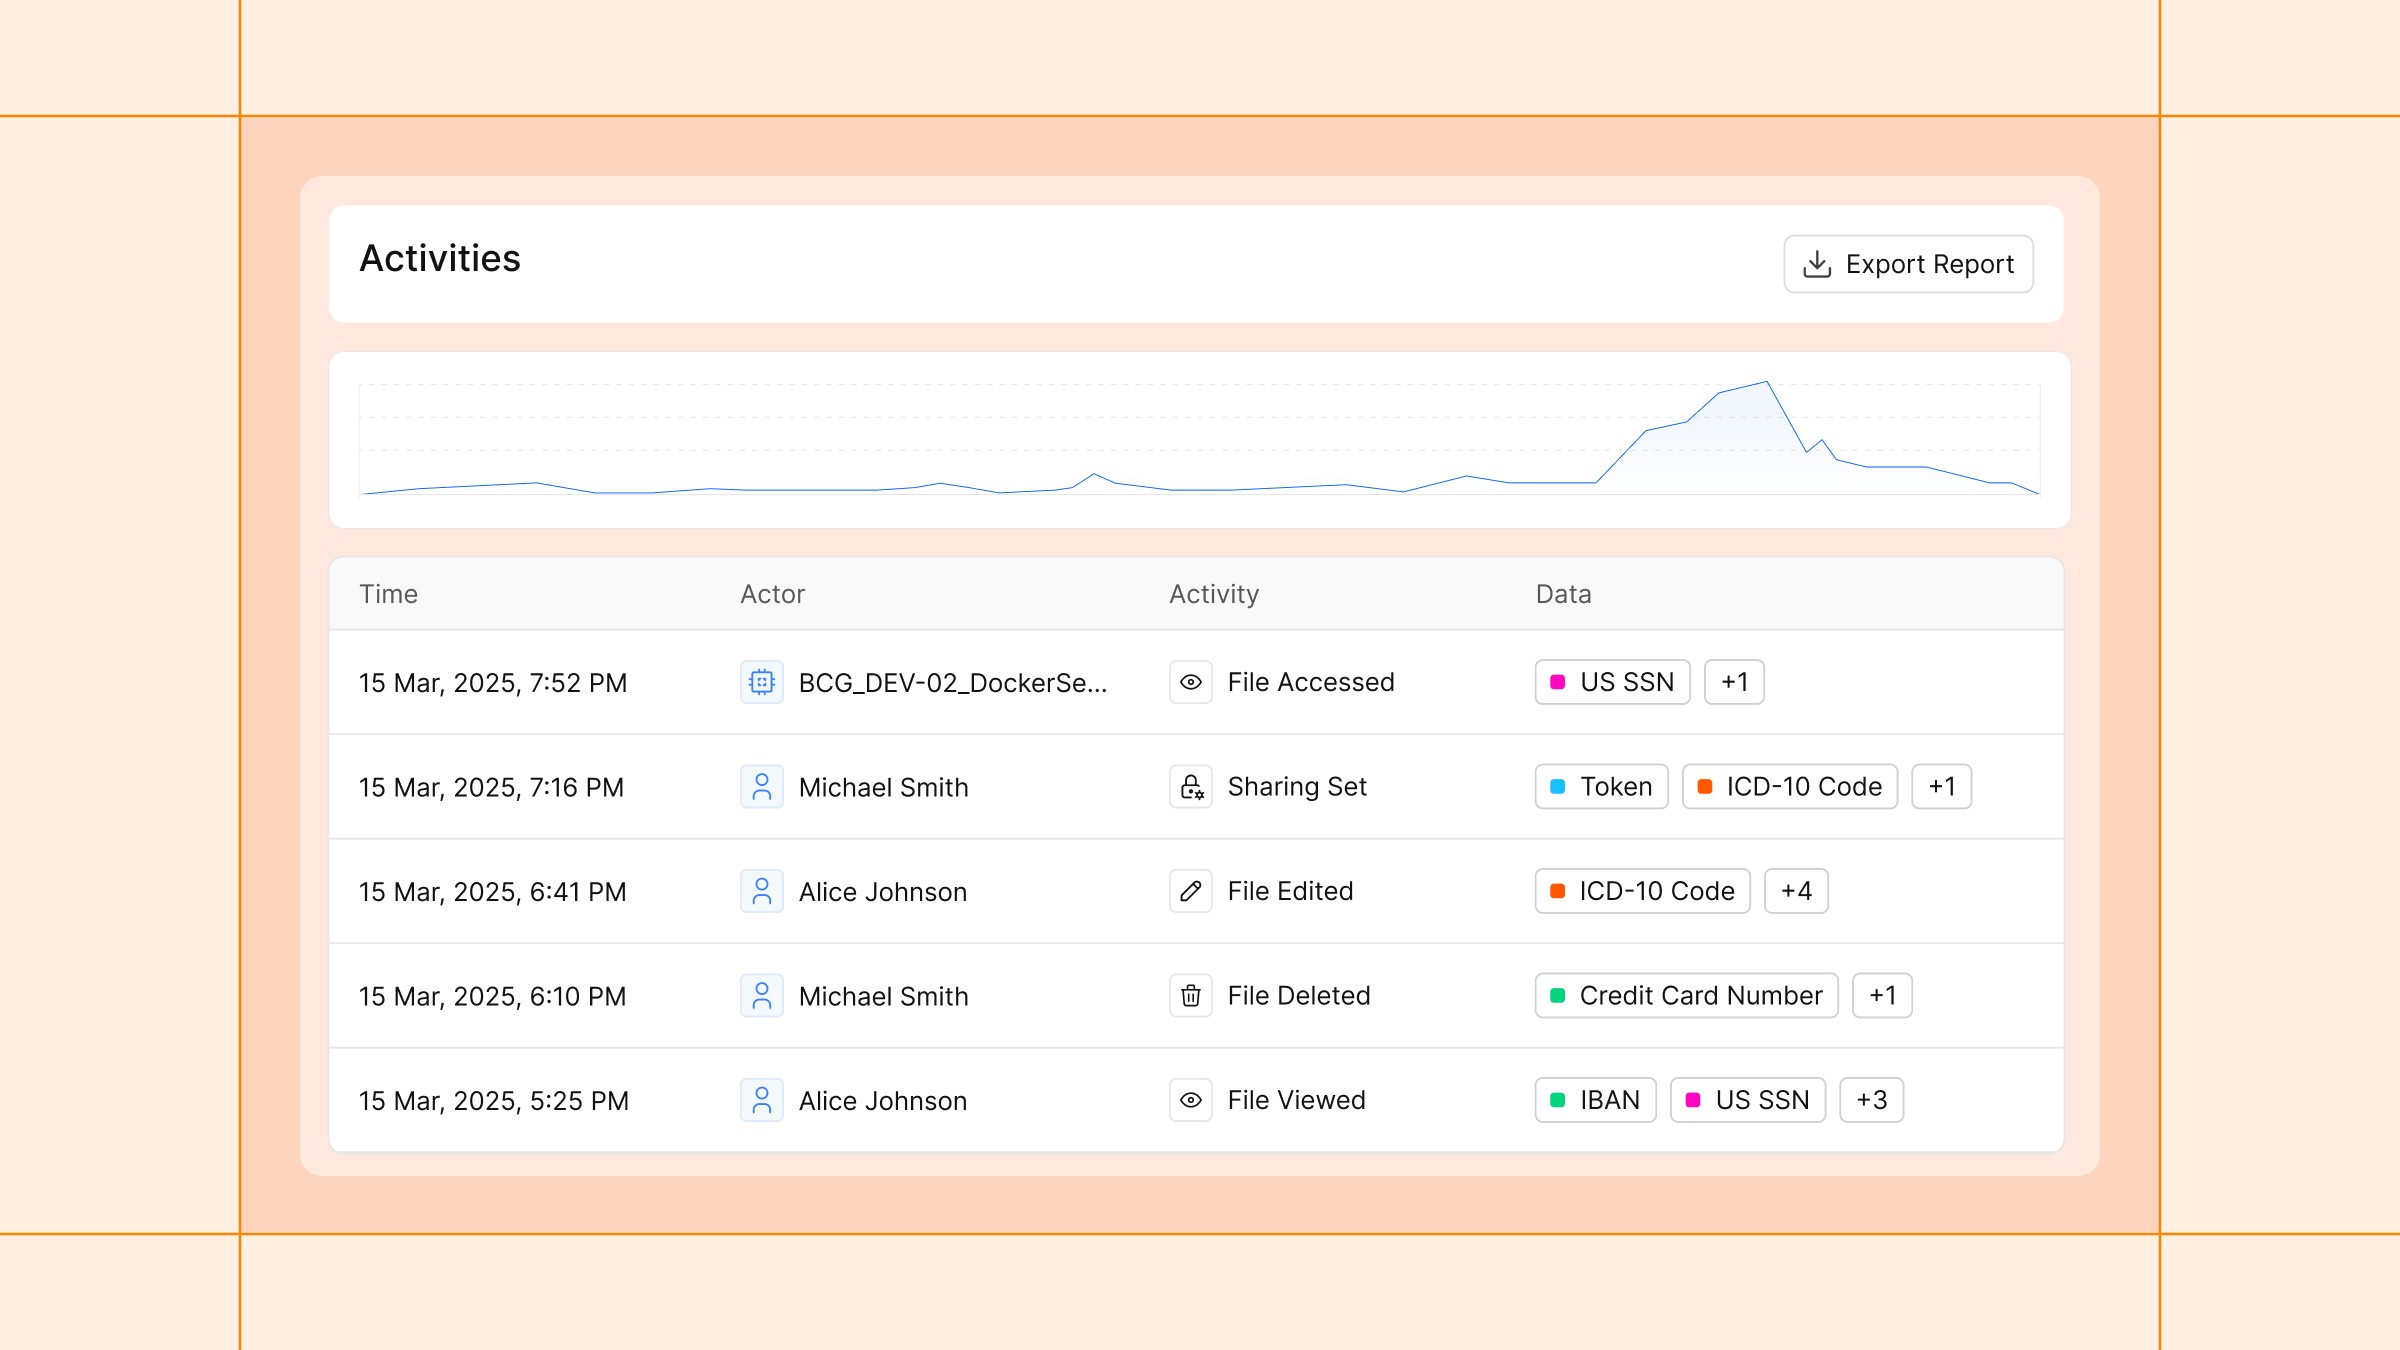Screen dimensions: 2400x1350
Task: Expand the +1 tag in the File Deleted row
Action: coord(1883,996)
